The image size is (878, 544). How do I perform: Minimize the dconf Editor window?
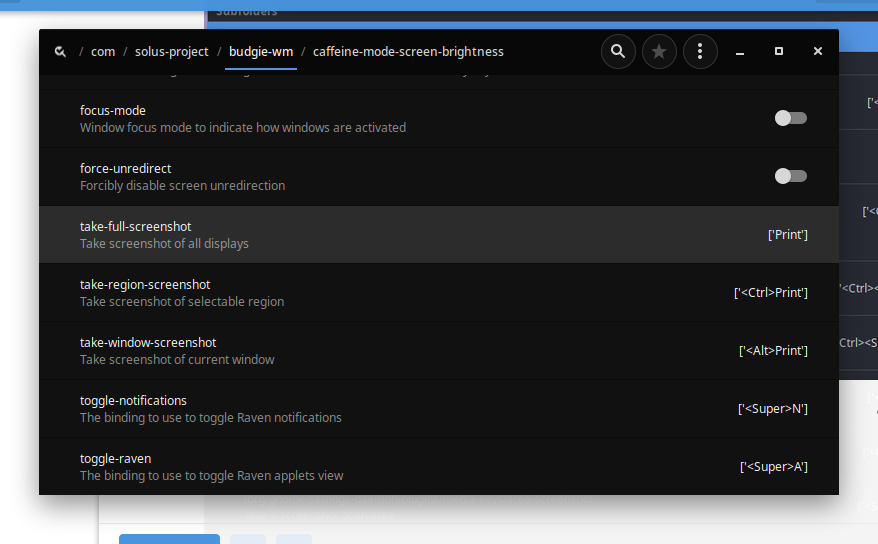coord(740,52)
